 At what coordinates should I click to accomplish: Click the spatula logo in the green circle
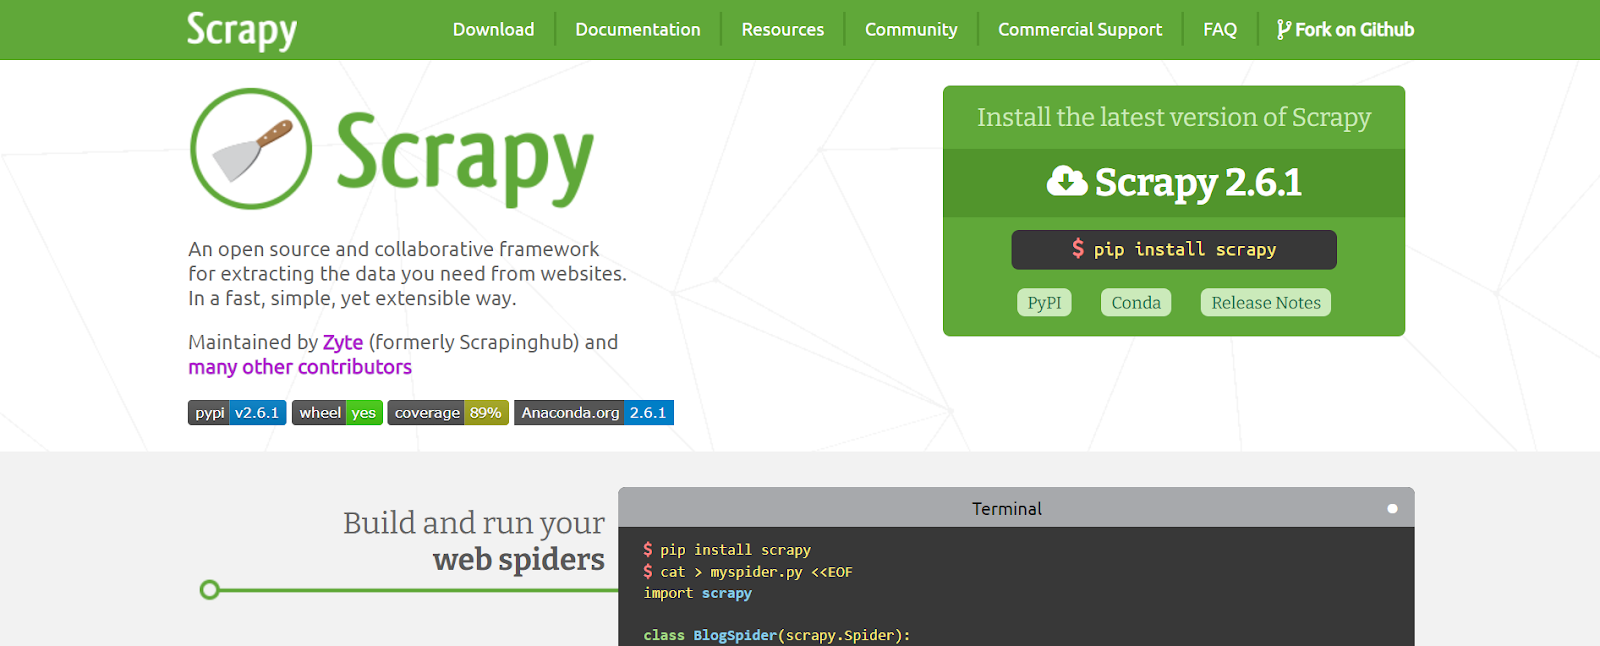(x=251, y=149)
